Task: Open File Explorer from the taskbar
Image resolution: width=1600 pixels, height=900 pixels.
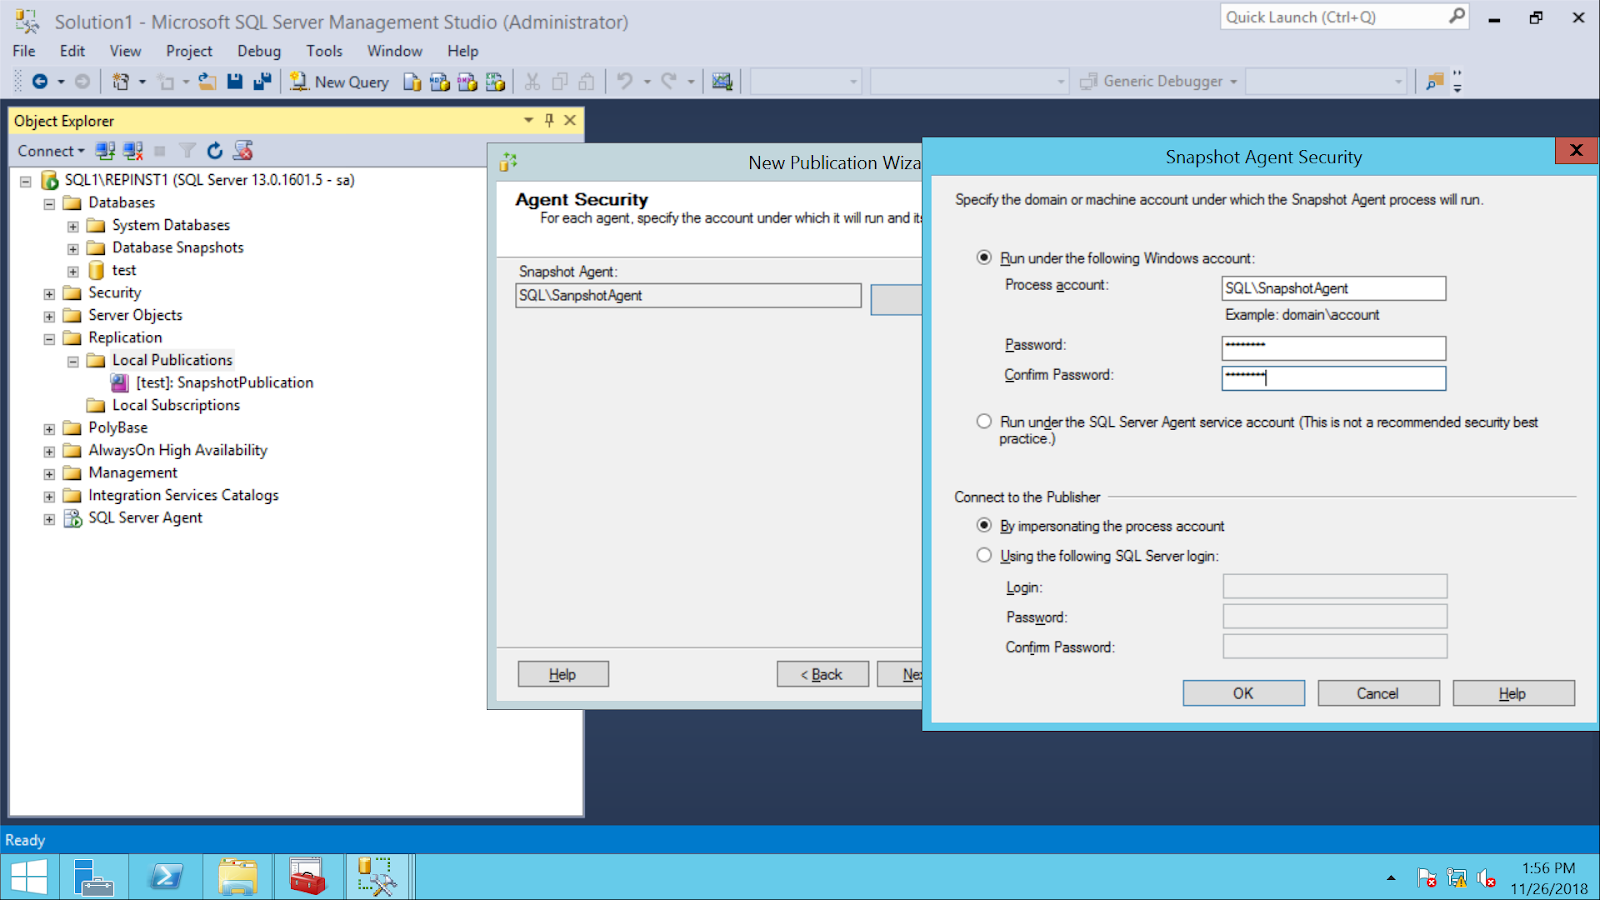Action: [x=238, y=877]
